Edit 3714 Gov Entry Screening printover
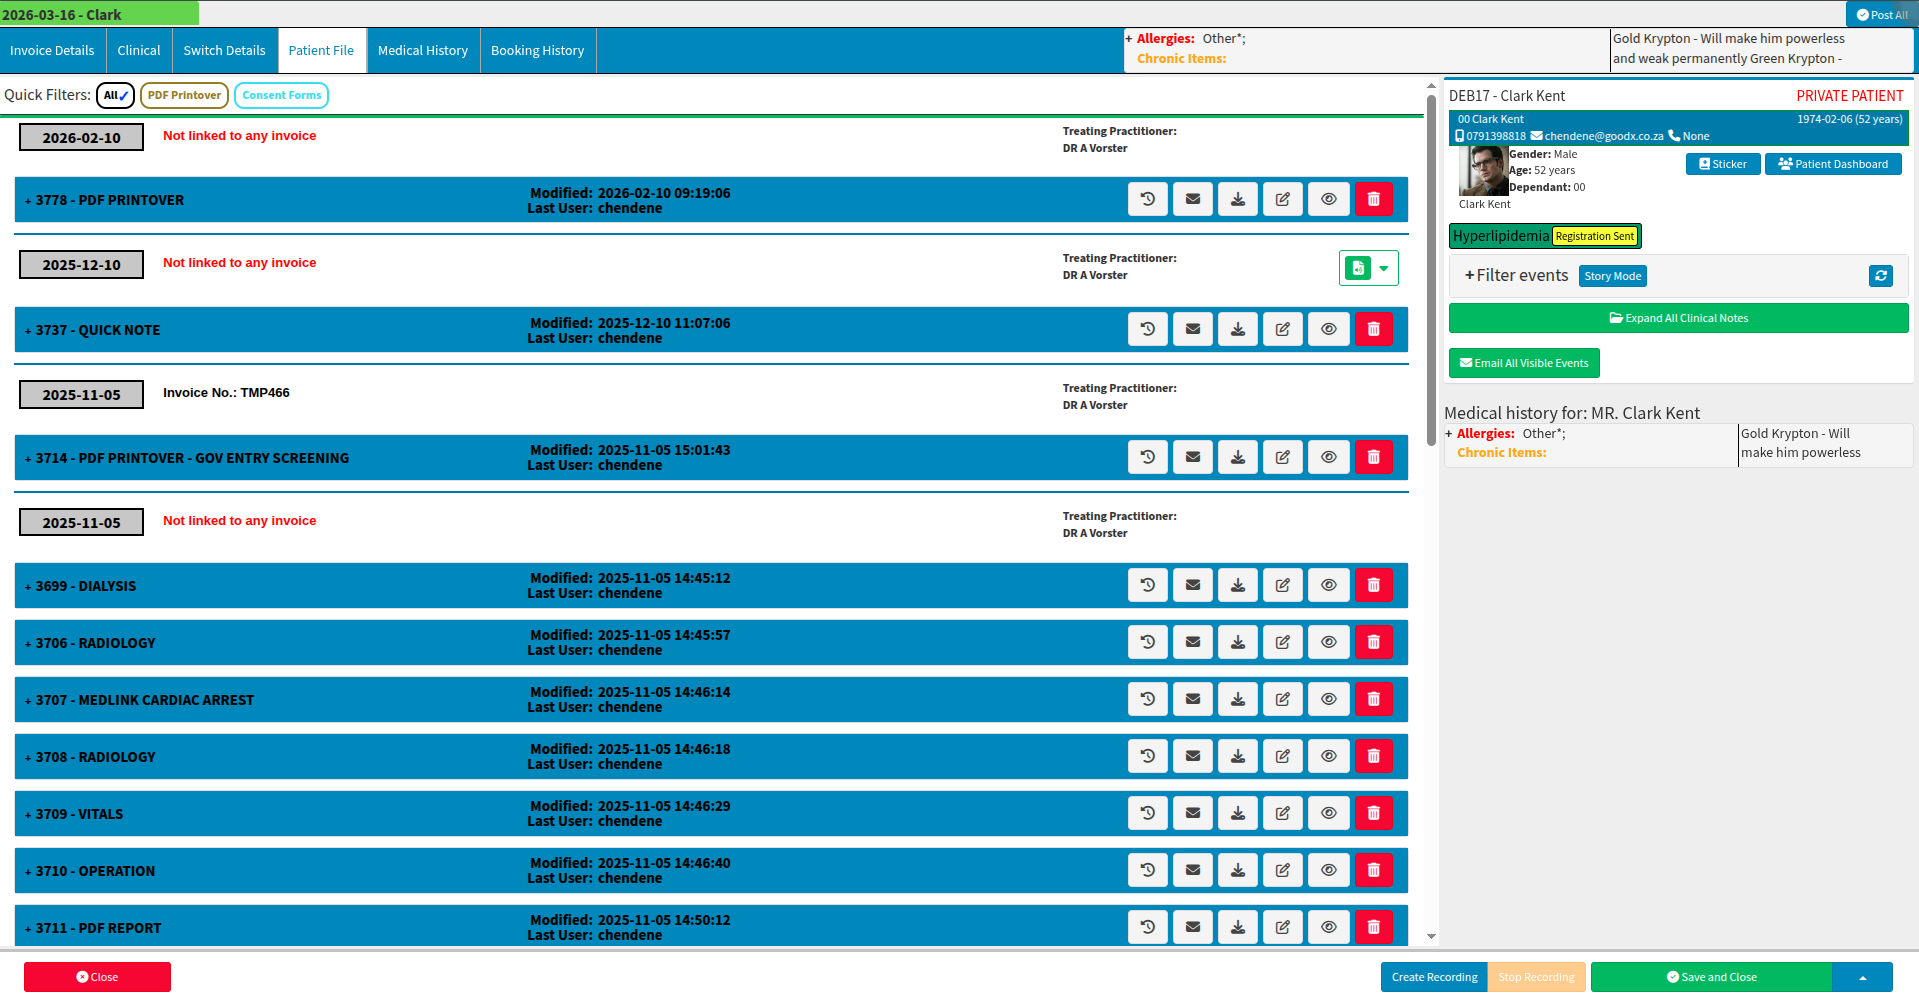 pyautogui.click(x=1283, y=457)
